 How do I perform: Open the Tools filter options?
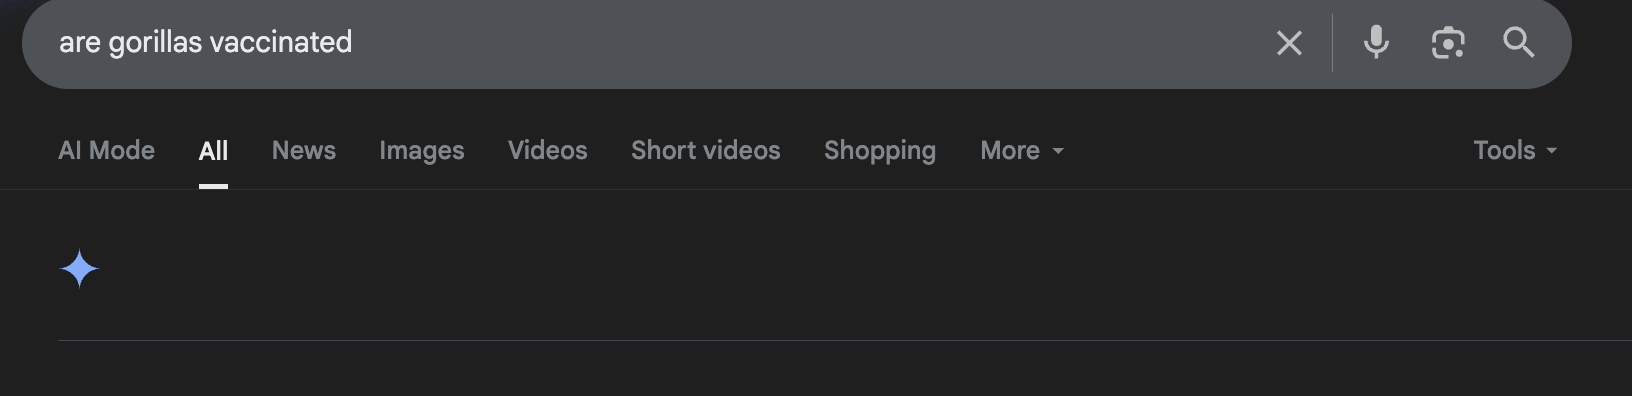1515,150
